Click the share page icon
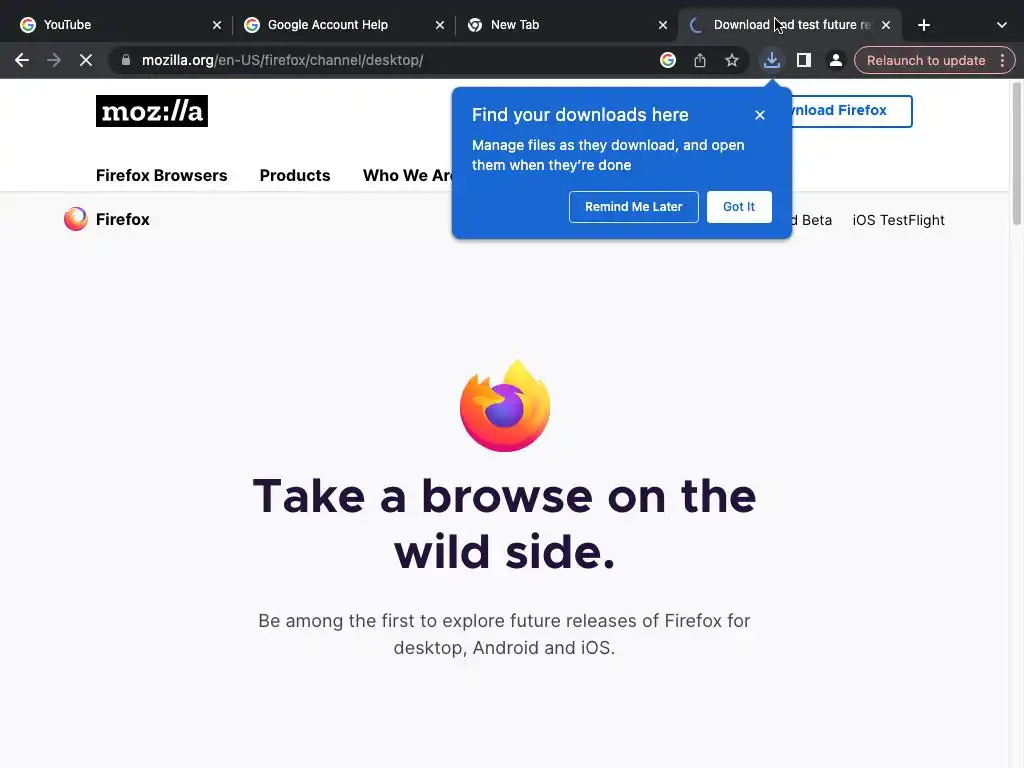Viewport: 1024px width, 768px height. pos(699,60)
